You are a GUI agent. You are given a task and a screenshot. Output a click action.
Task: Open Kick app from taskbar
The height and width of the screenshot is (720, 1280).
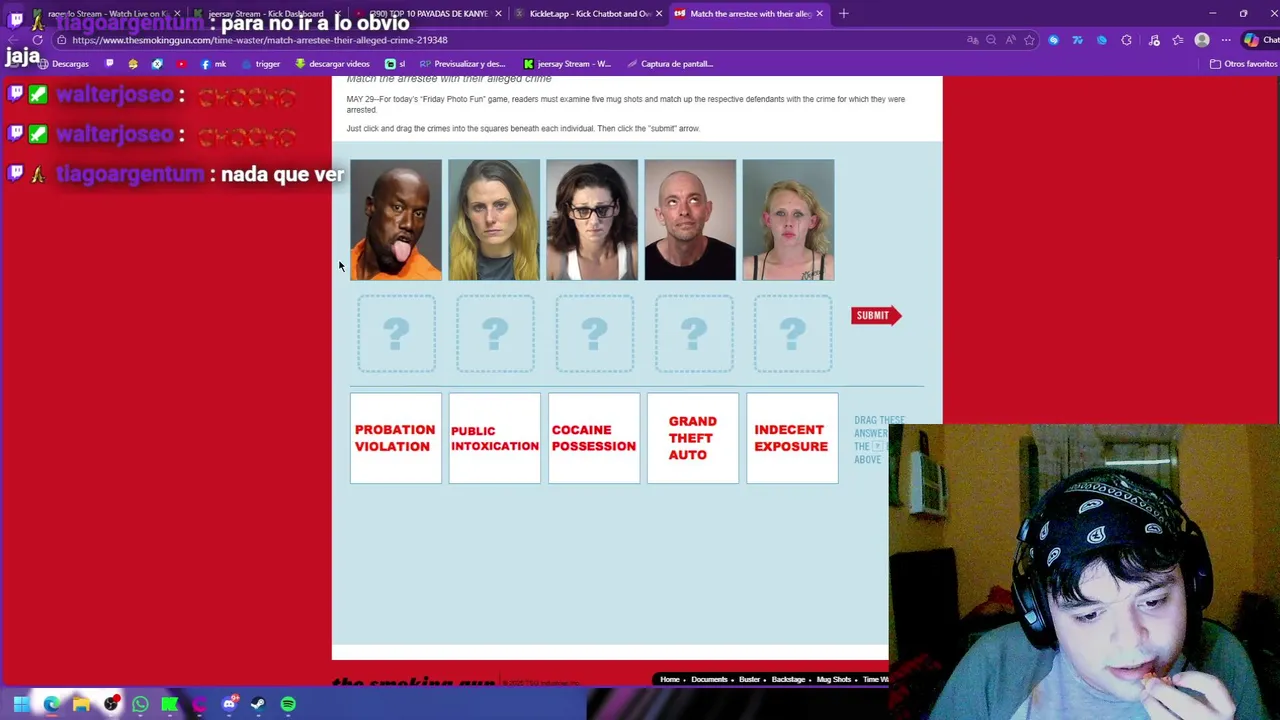pos(170,705)
